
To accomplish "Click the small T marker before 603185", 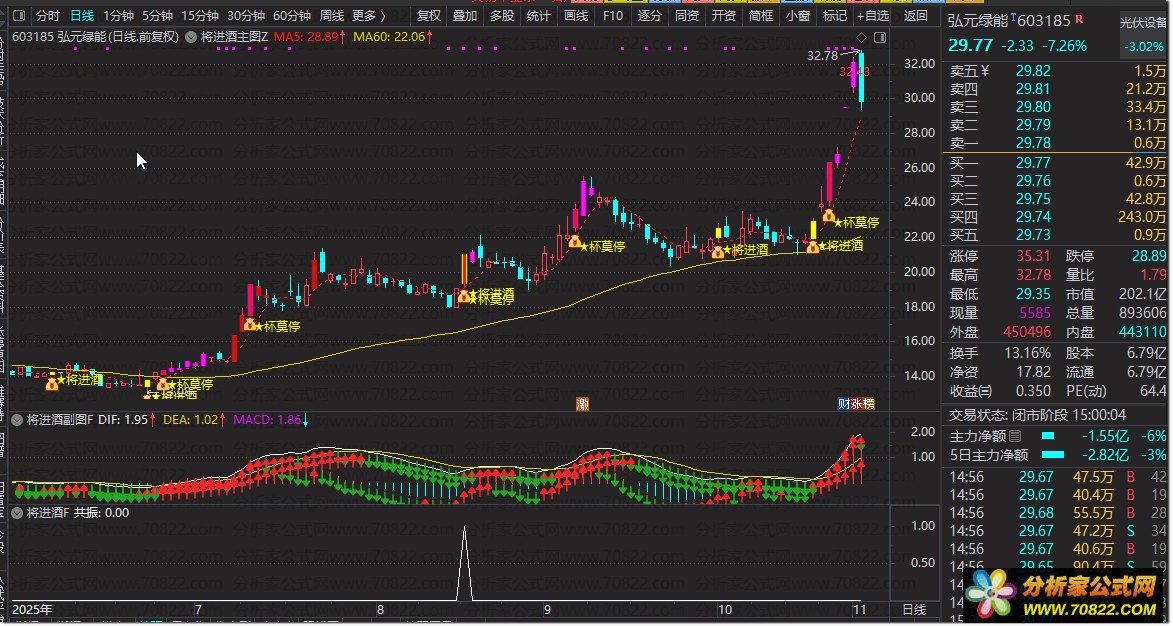I will [1014, 16].
